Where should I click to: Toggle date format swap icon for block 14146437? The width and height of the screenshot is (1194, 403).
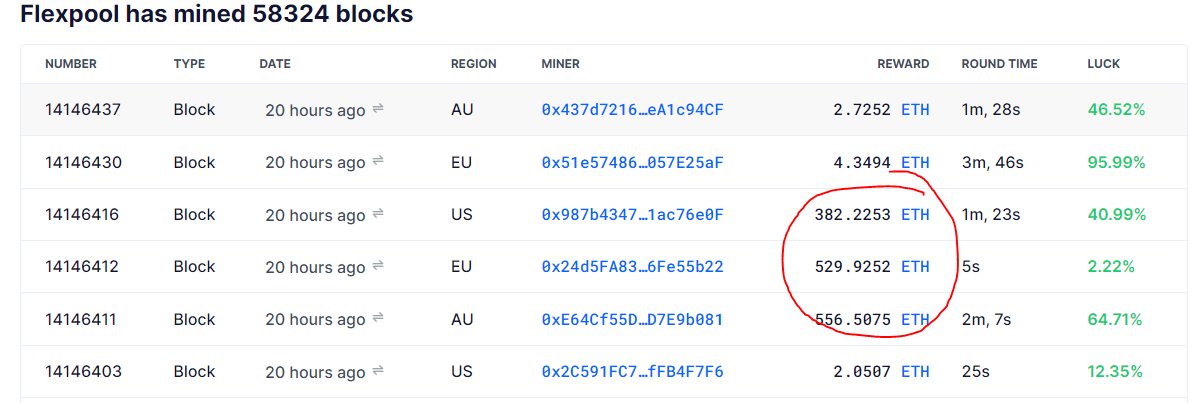click(378, 109)
